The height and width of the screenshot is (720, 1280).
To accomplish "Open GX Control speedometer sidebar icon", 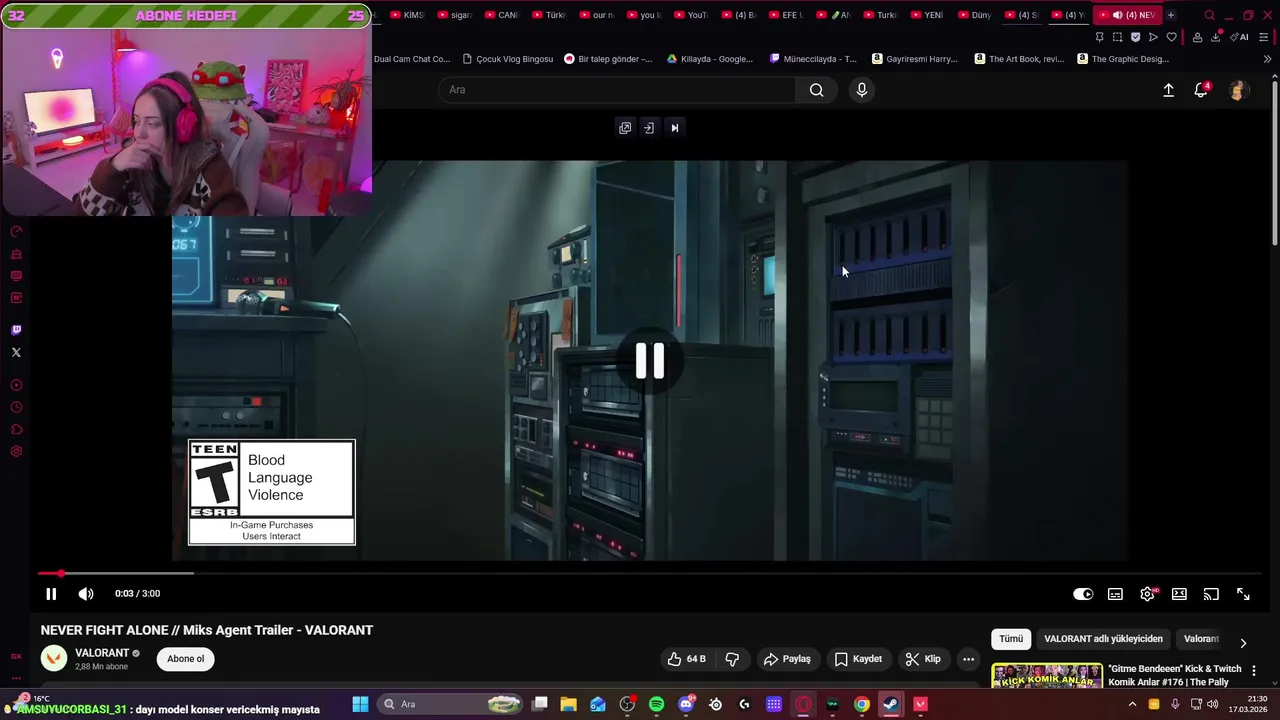I will (x=16, y=231).
